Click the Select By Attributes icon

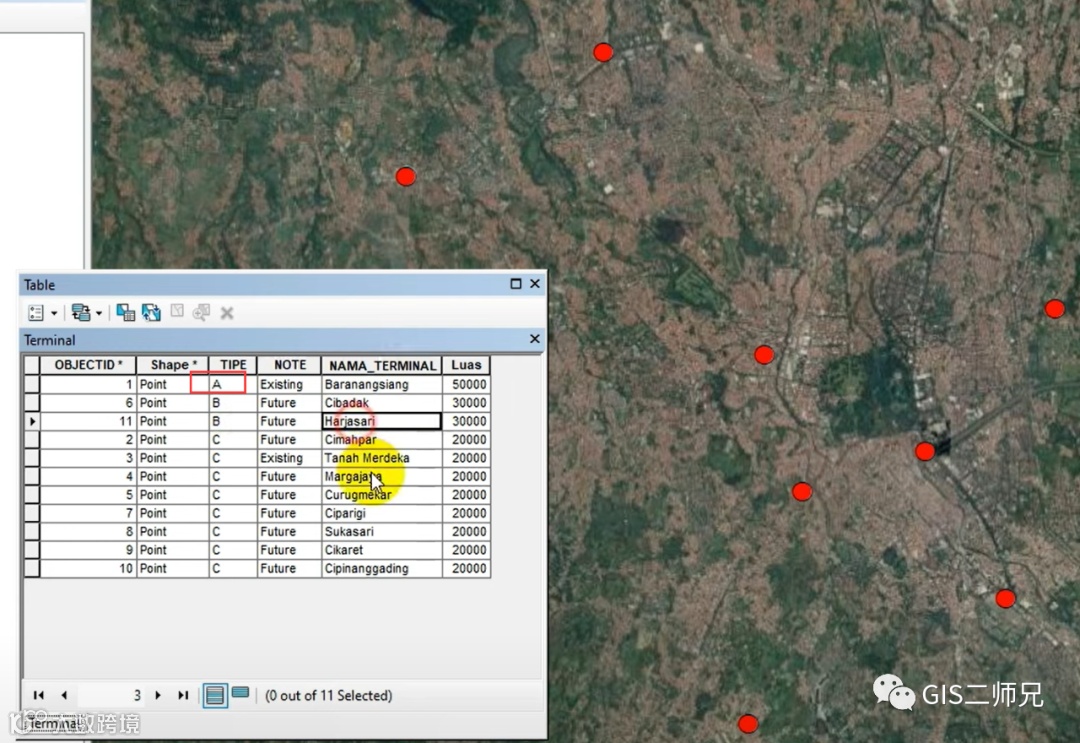point(125,313)
